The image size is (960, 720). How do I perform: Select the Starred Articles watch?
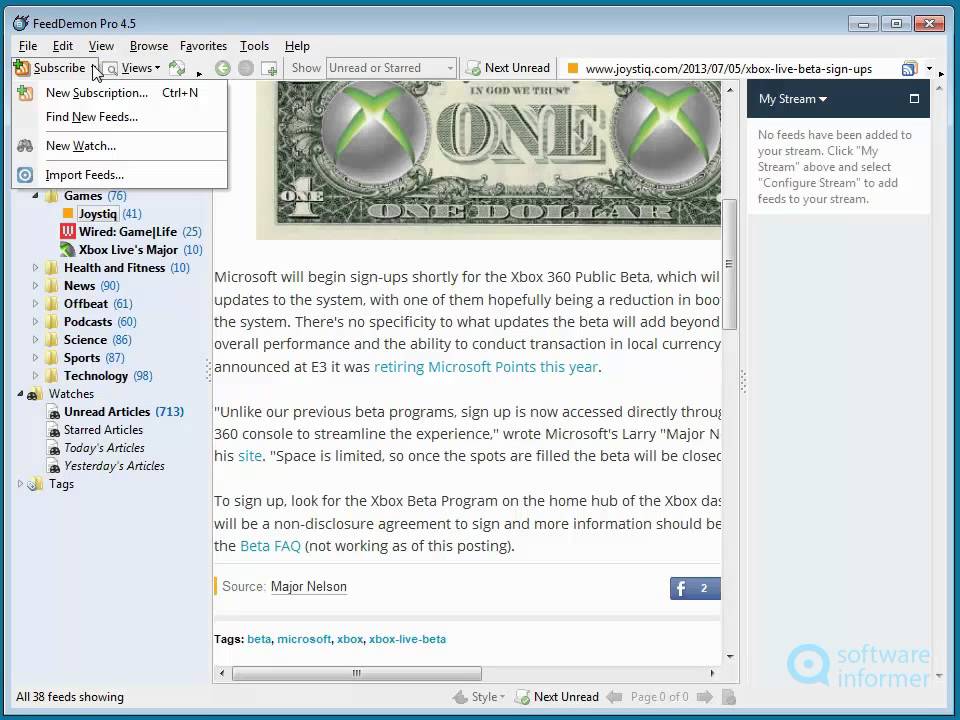(103, 430)
